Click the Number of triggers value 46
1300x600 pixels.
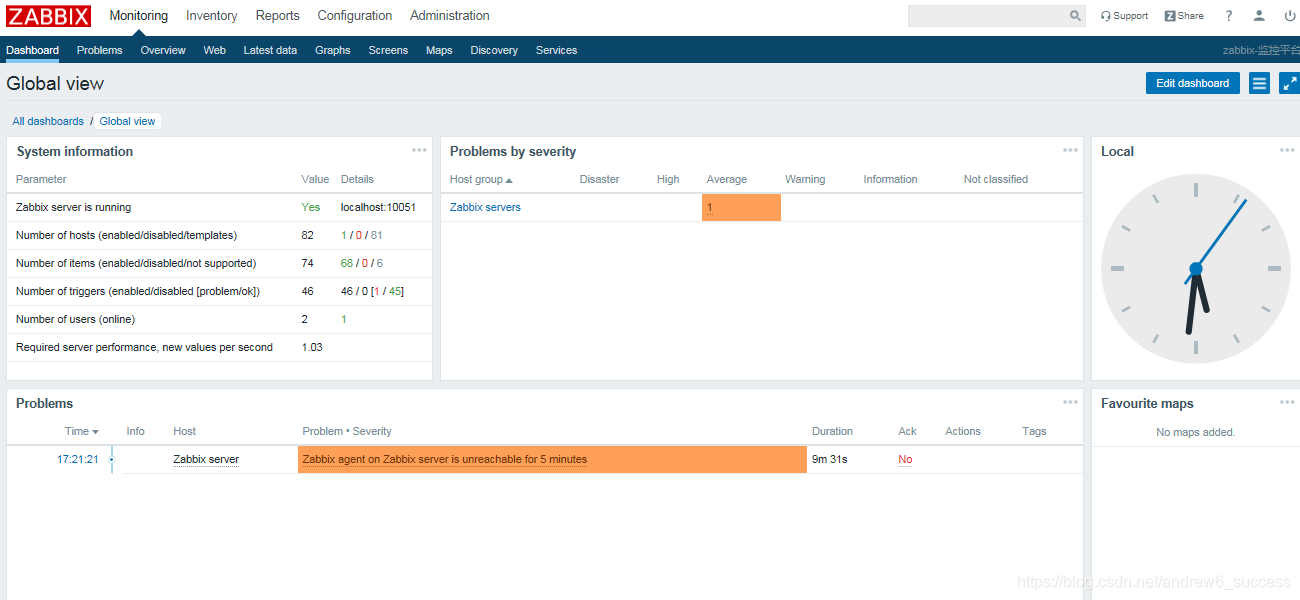pos(308,291)
